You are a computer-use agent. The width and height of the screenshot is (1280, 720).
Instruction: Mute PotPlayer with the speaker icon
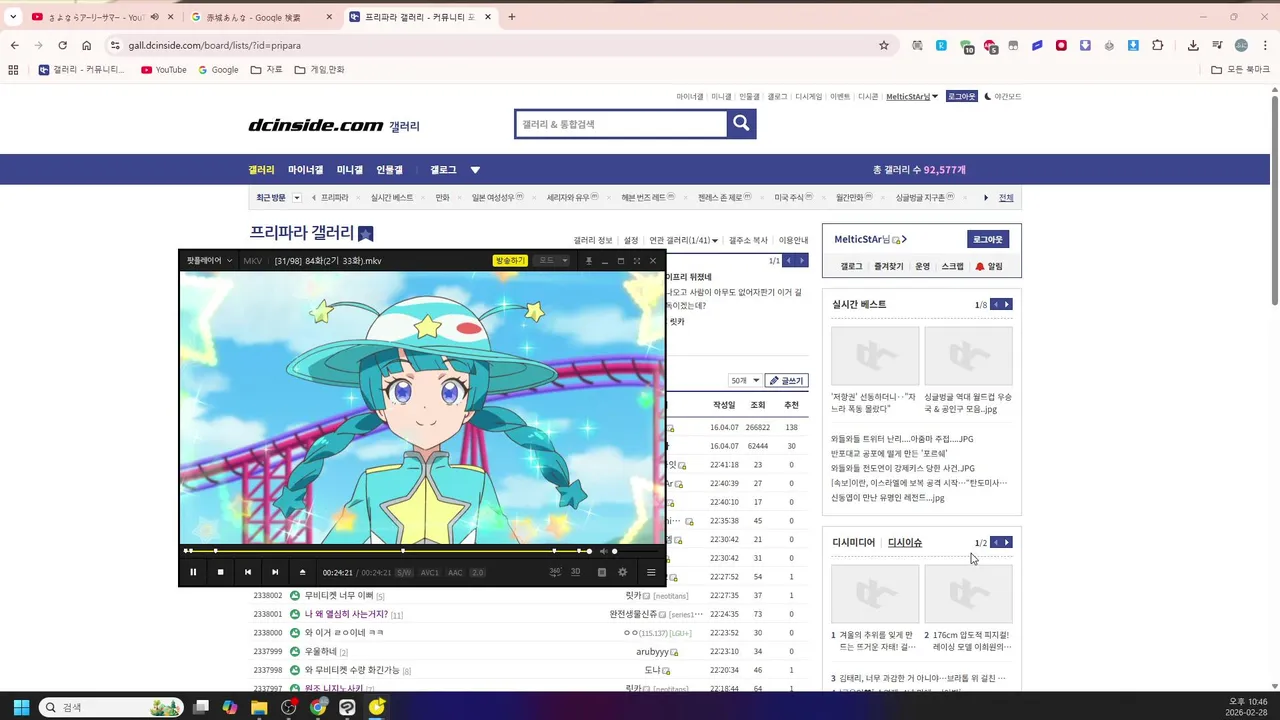pyautogui.click(x=603, y=551)
